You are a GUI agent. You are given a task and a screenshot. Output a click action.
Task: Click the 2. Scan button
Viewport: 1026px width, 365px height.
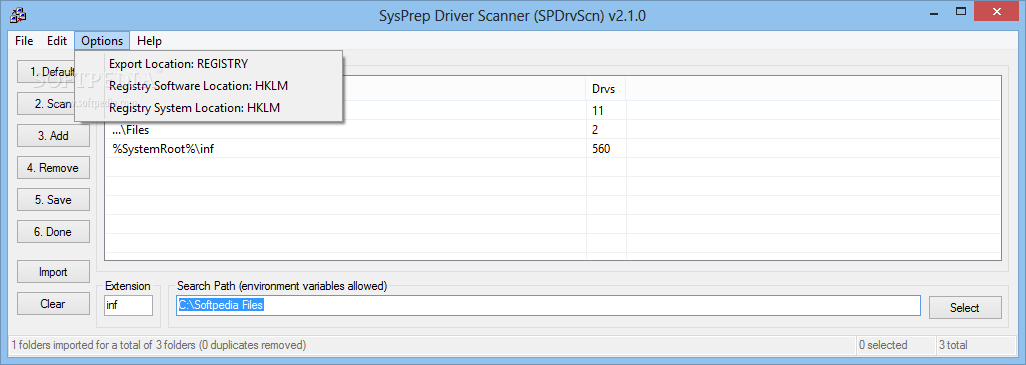click(46, 104)
